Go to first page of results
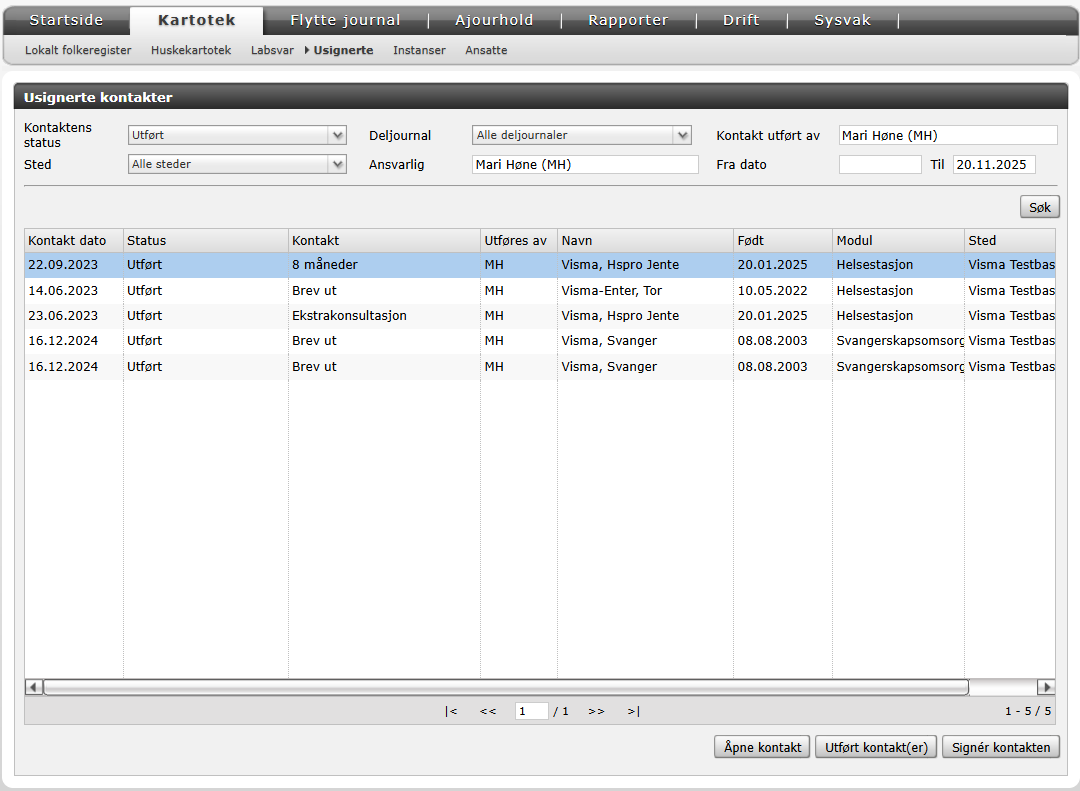The height and width of the screenshot is (791, 1080). click(x=452, y=711)
